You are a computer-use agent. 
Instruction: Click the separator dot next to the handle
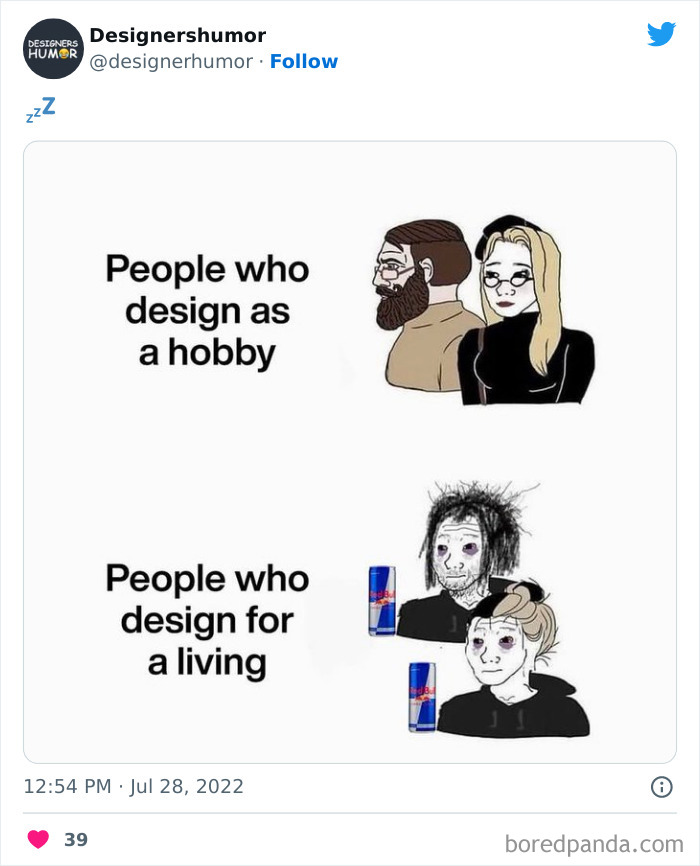pyautogui.click(x=260, y=62)
